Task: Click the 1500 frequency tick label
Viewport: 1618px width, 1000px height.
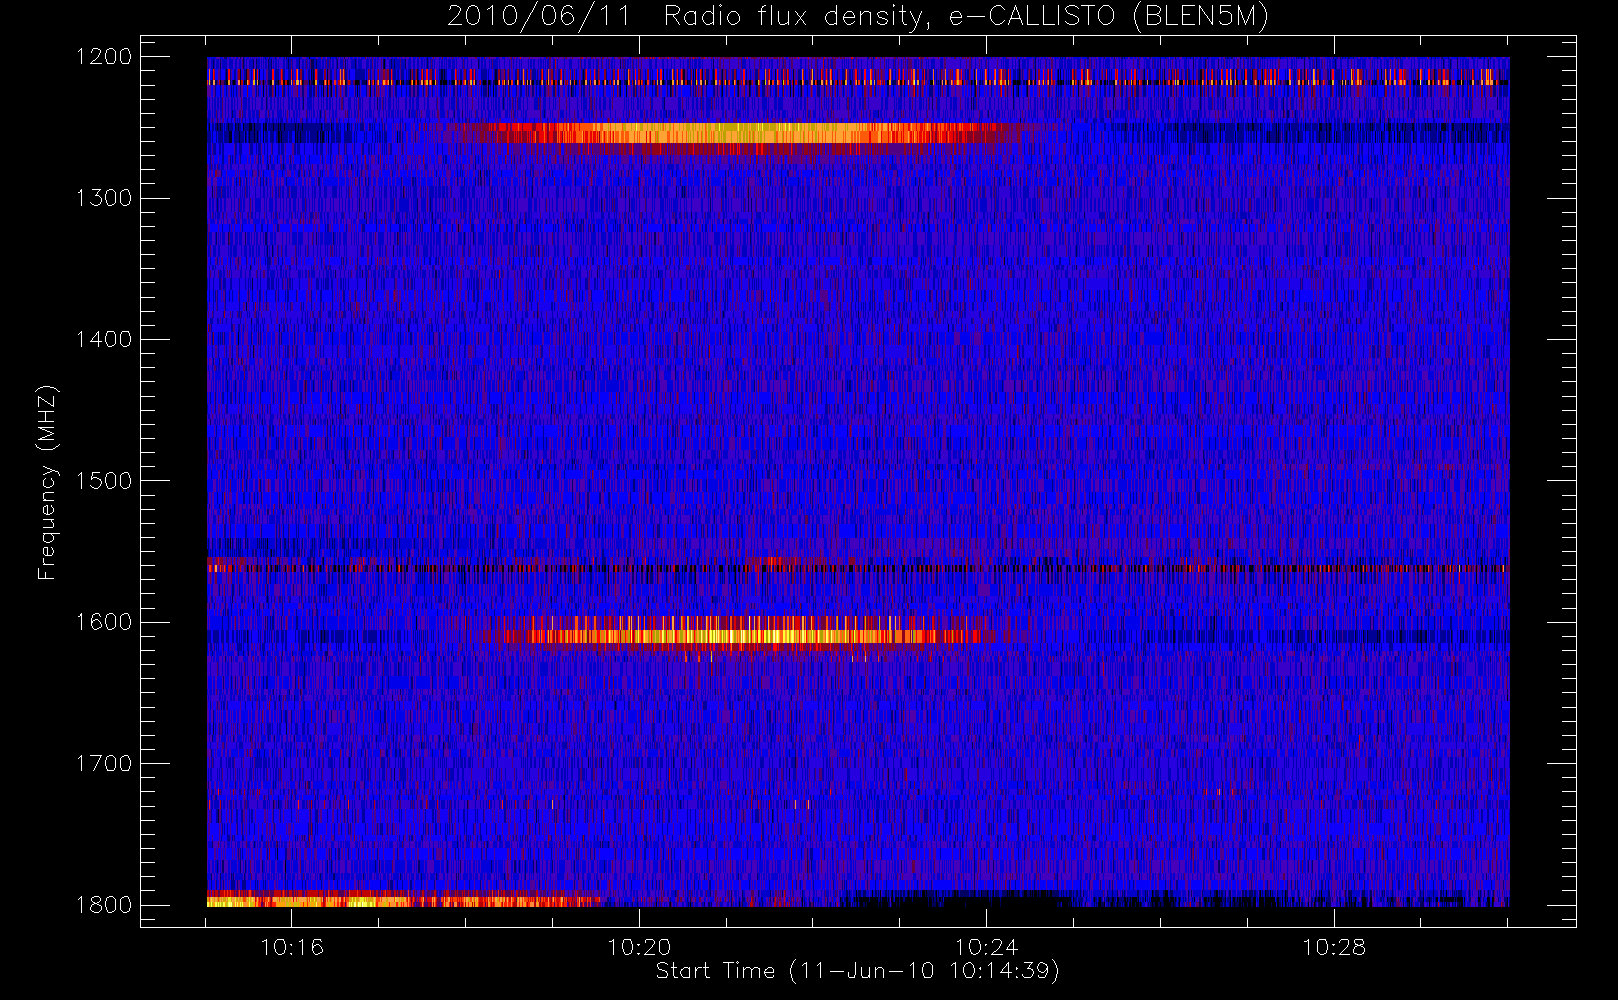Action: pos(104,481)
